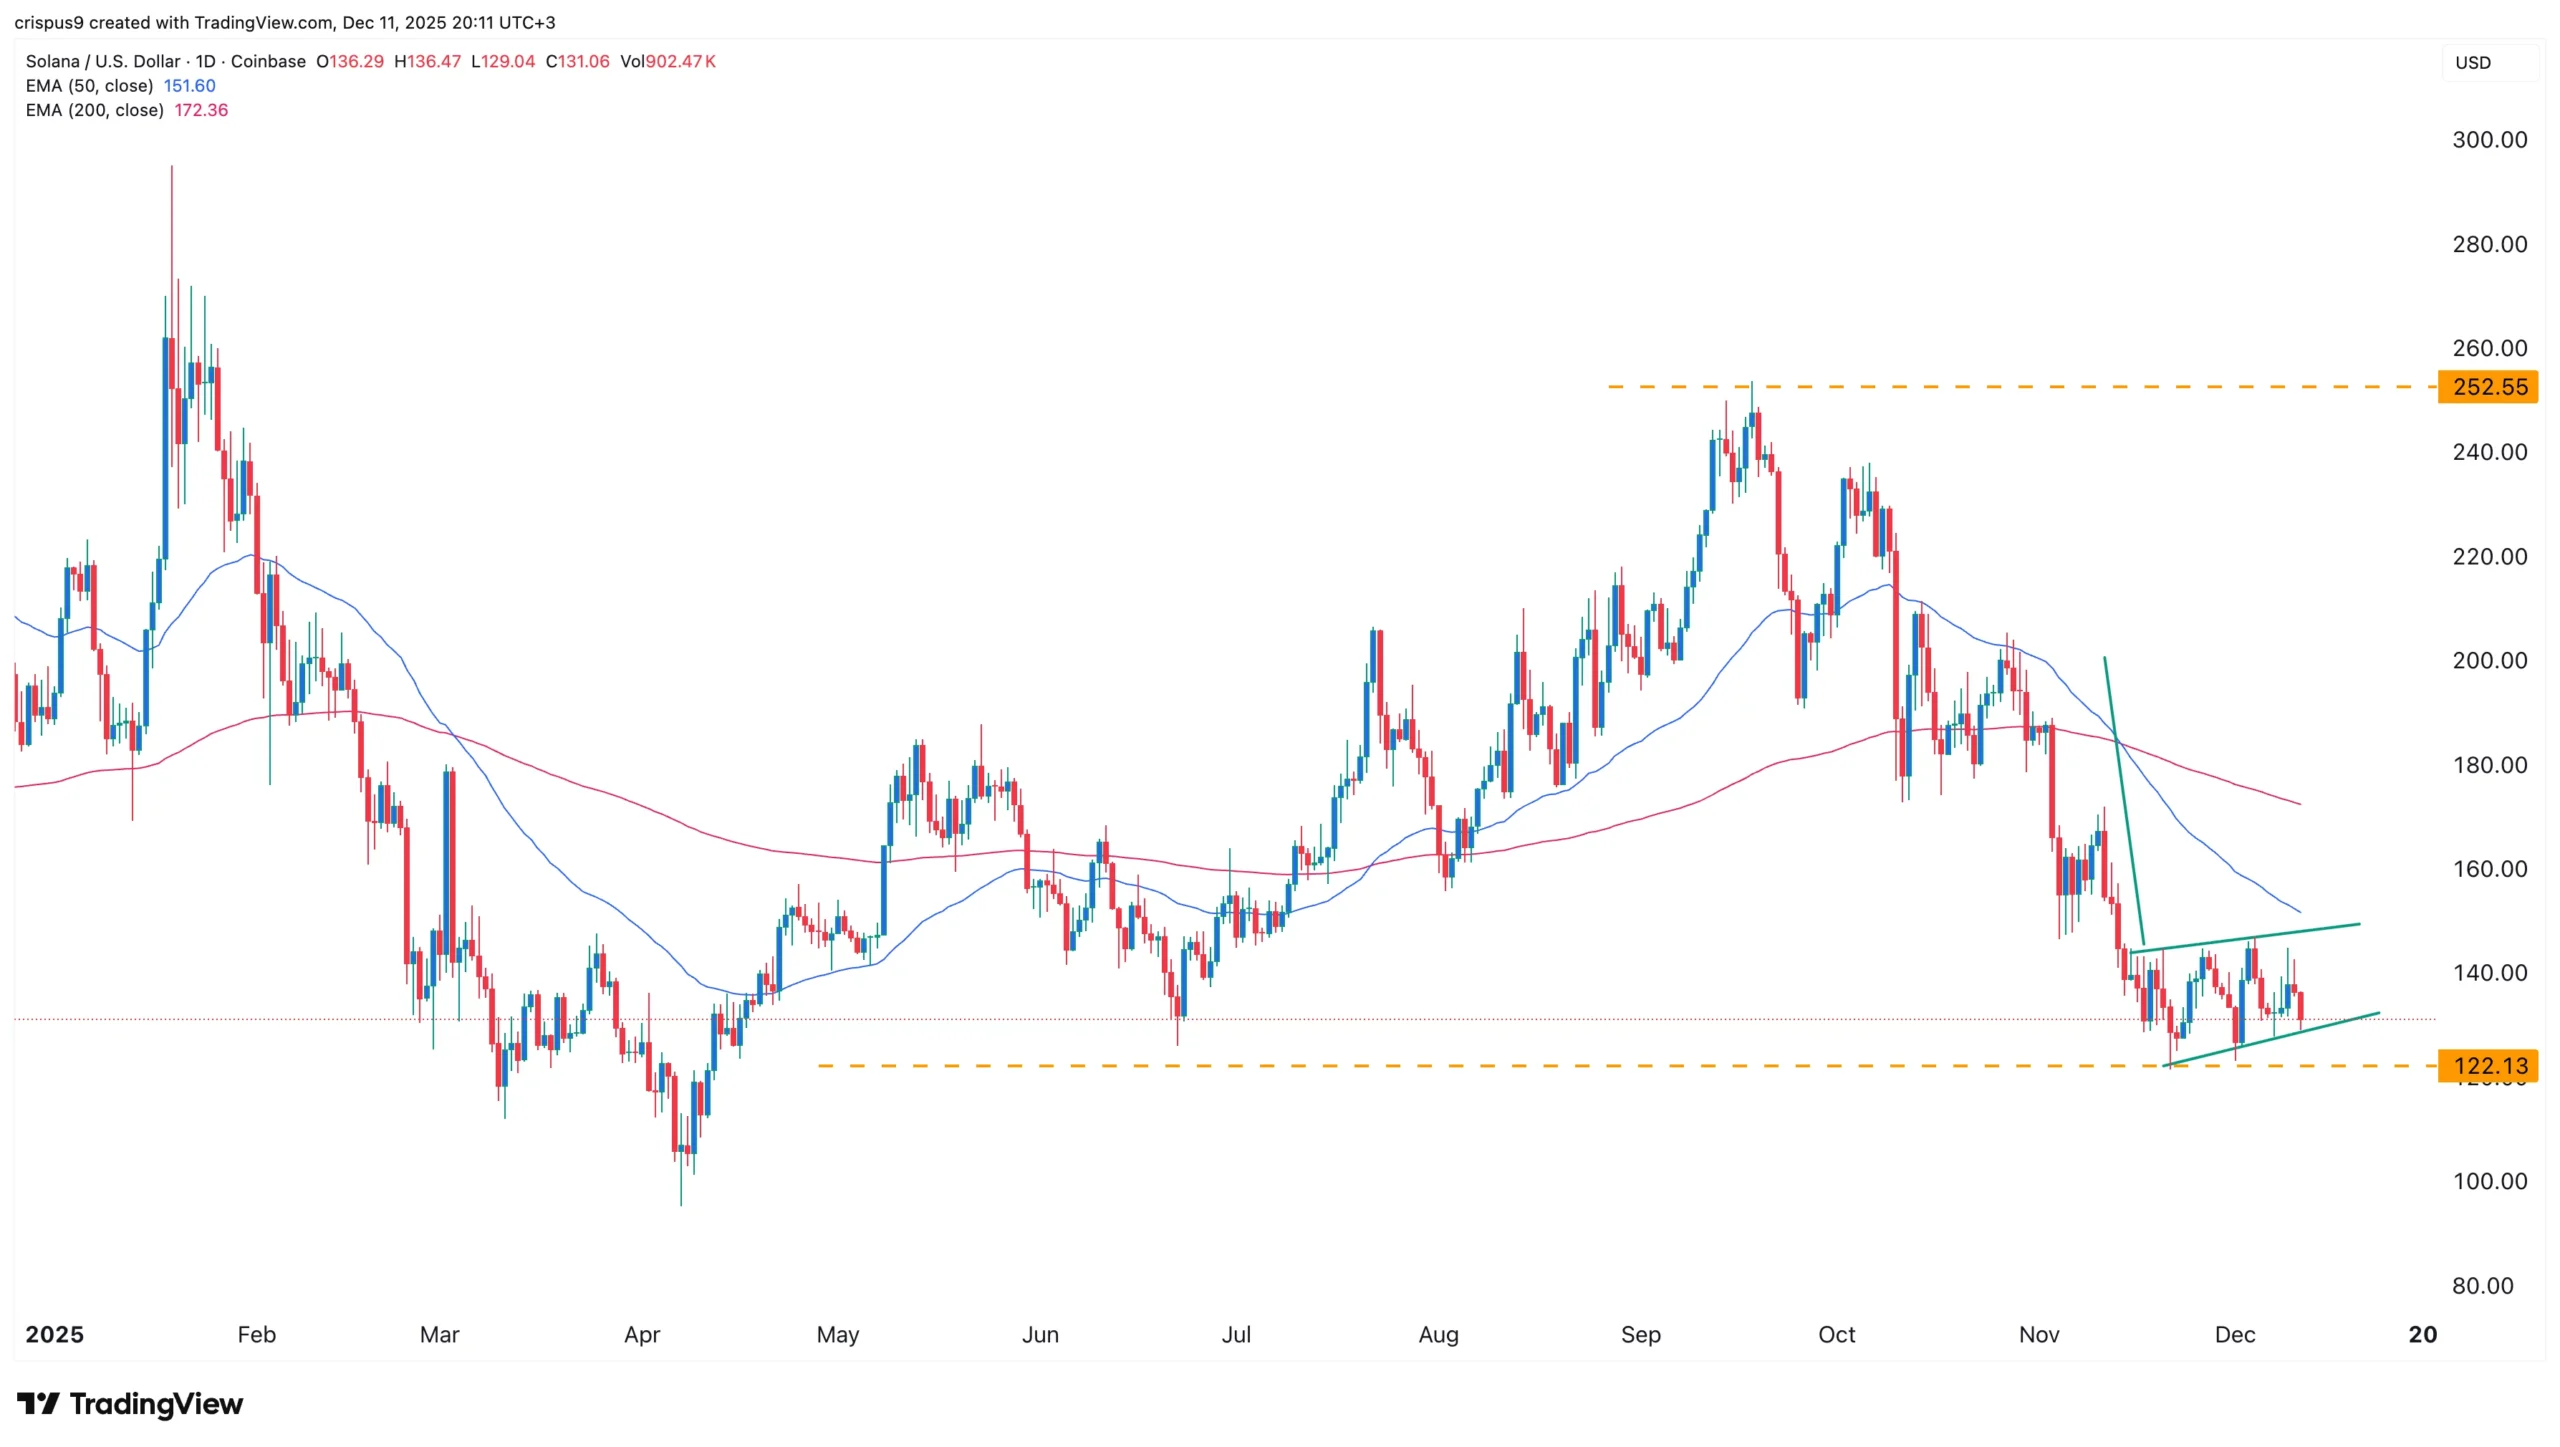Select the EMA (50, close) indicator label

click(89, 86)
